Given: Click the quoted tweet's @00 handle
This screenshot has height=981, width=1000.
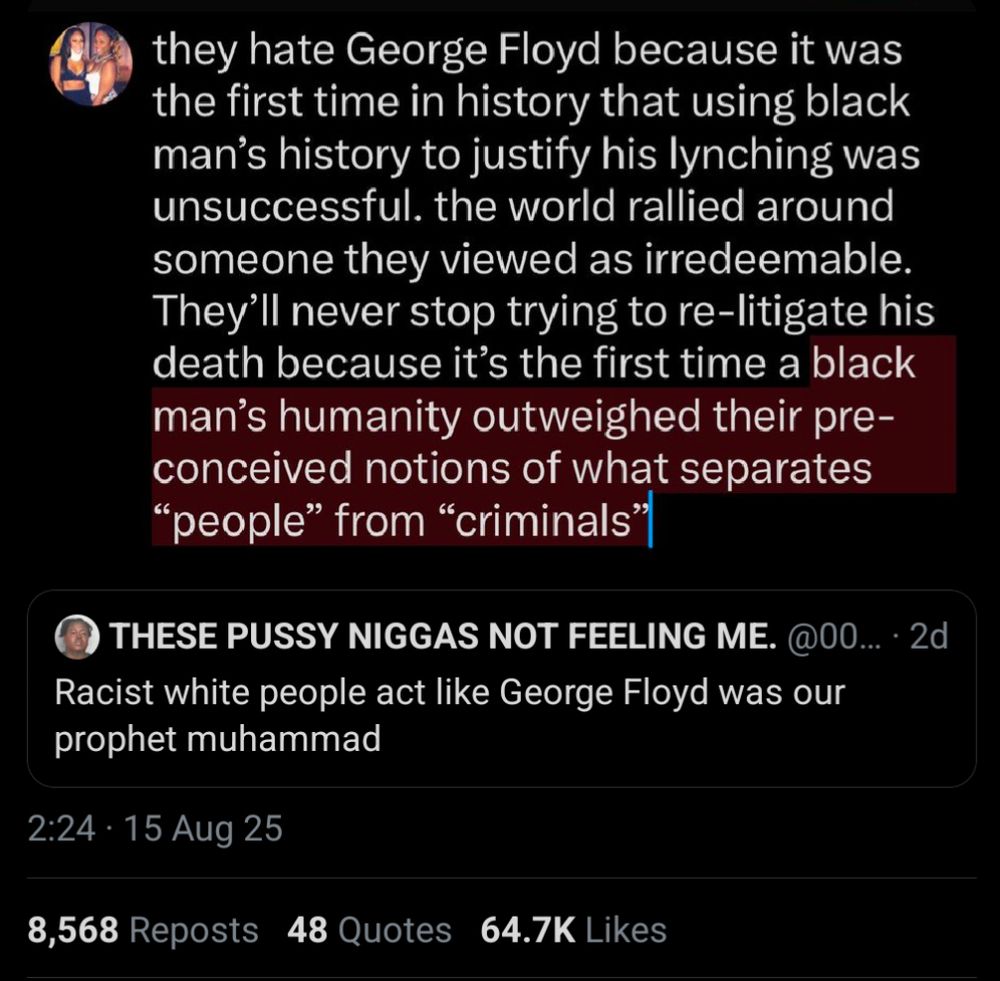Looking at the screenshot, I should (829, 637).
